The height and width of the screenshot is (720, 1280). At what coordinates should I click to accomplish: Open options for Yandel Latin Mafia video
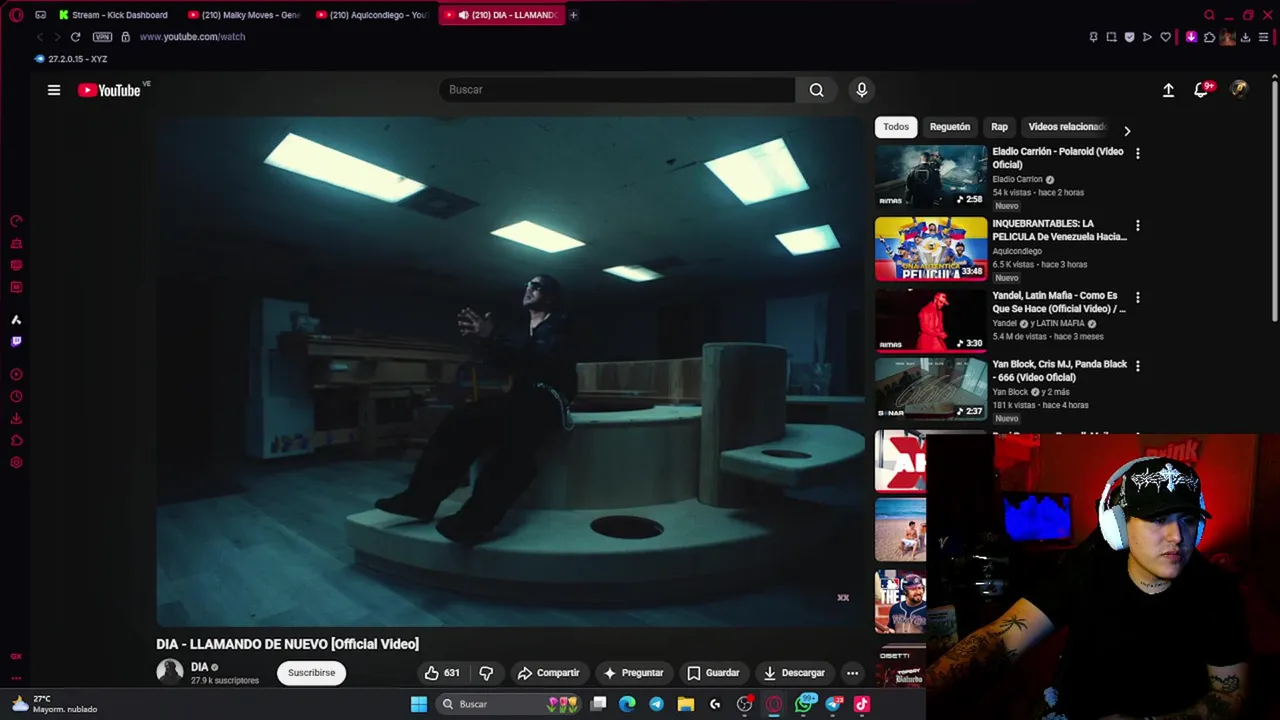click(x=1137, y=297)
